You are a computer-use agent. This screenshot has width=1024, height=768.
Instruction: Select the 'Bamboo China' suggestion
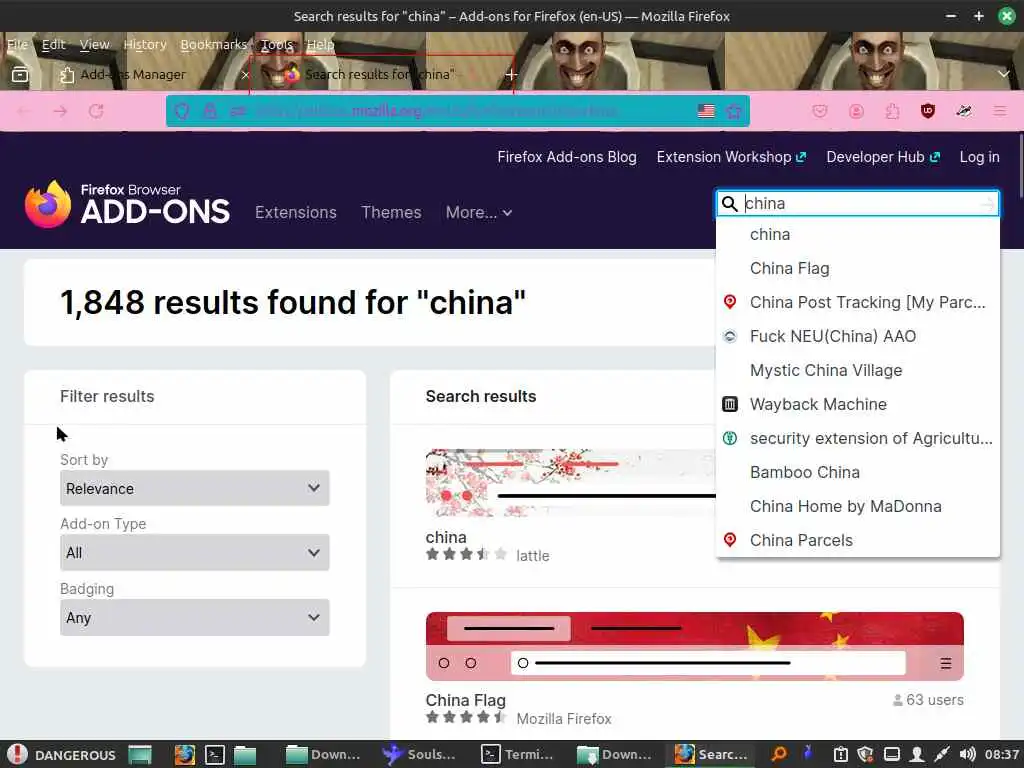pyautogui.click(x=857, y=472)
